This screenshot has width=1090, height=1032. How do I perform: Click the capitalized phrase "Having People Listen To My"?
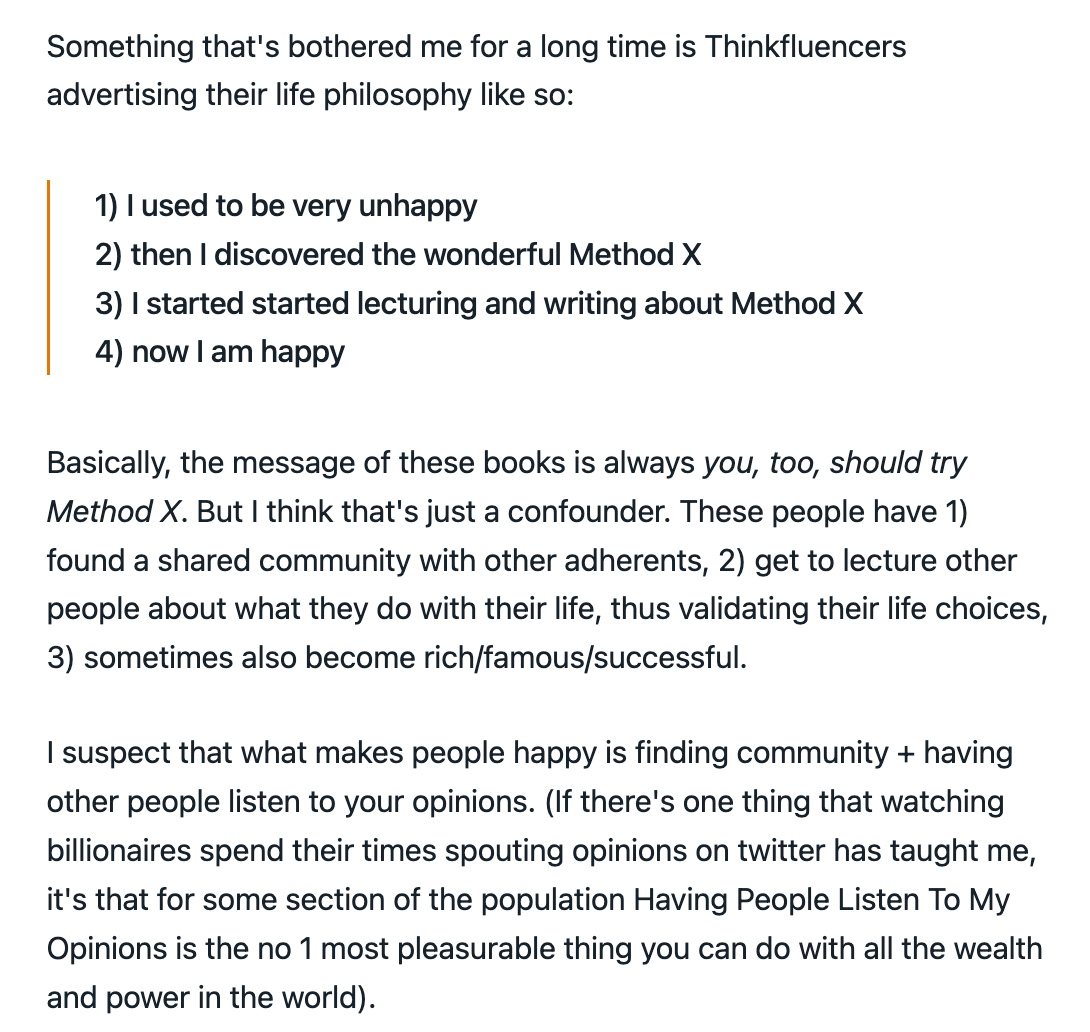pos(821,899)
